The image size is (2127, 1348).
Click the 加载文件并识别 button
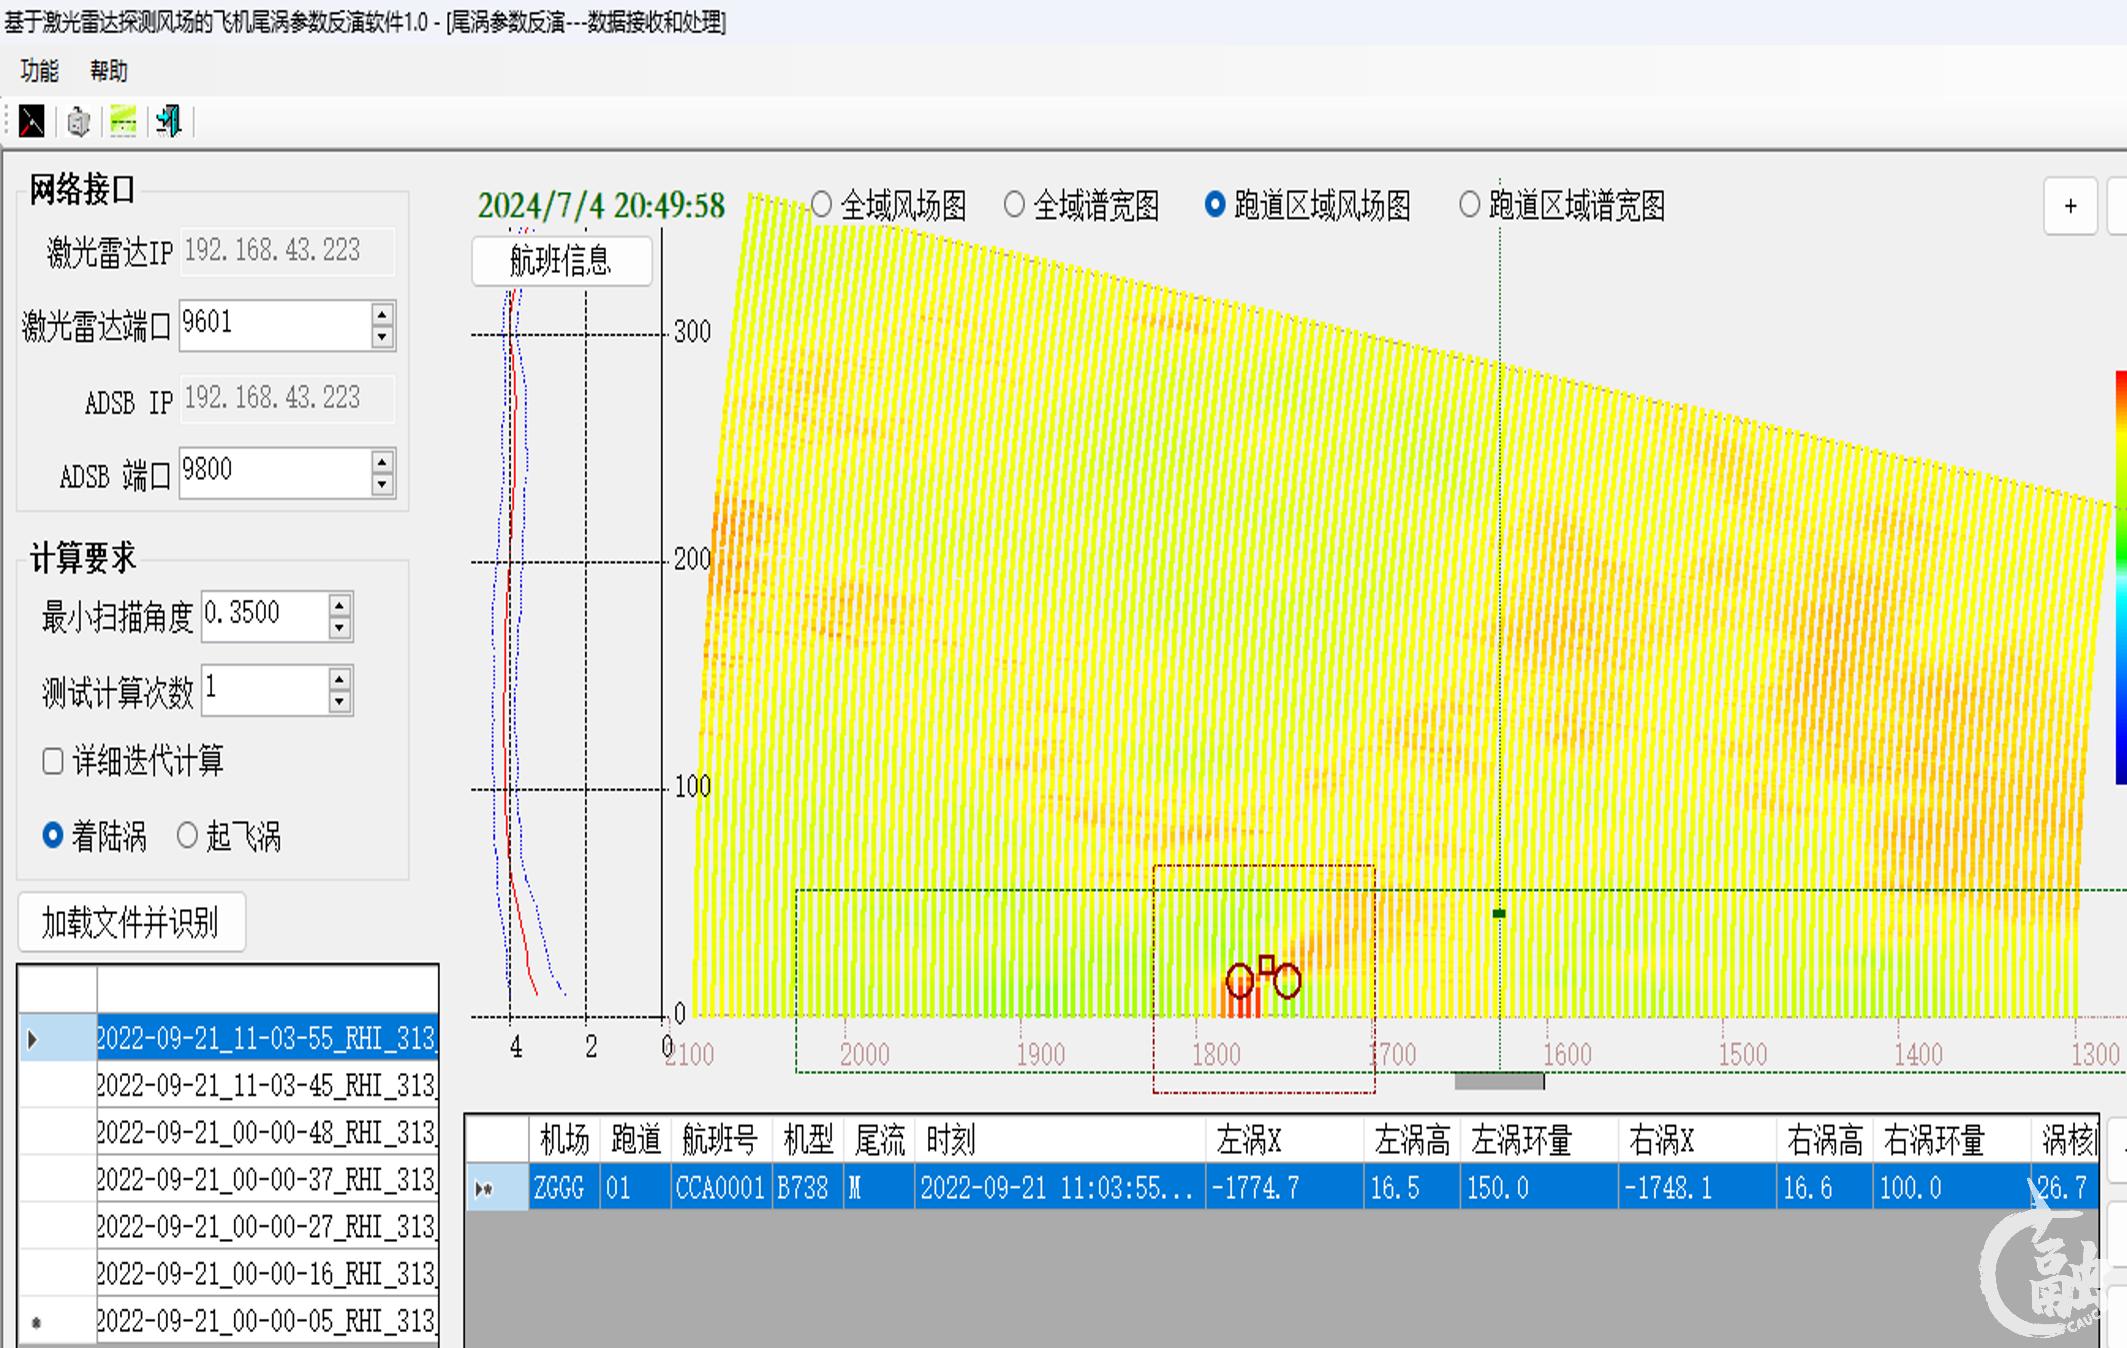point(131,922)
